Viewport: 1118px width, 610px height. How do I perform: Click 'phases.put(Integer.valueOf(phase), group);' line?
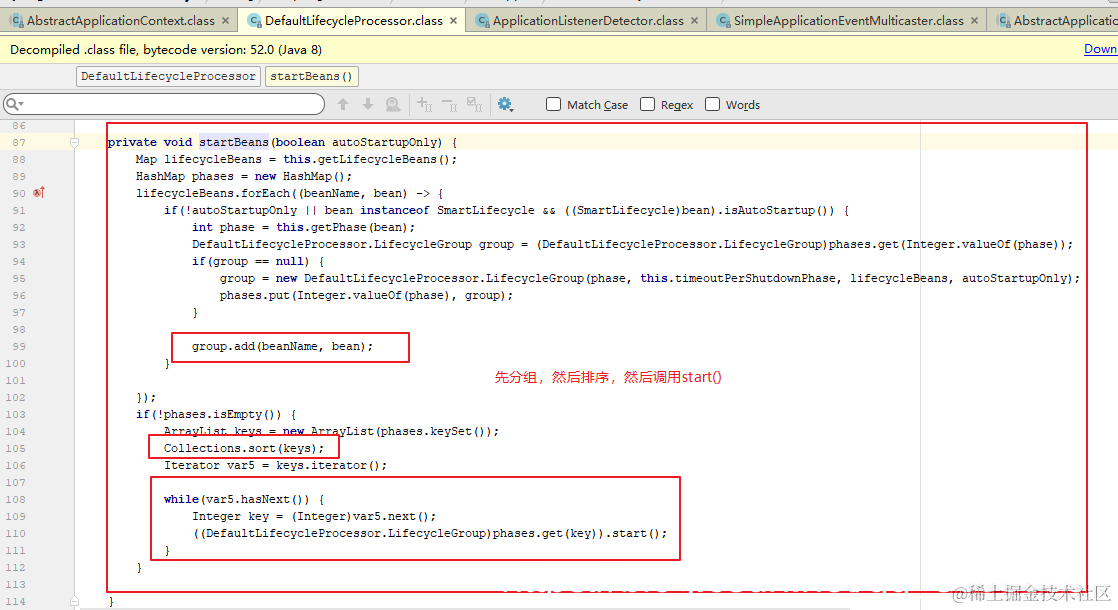[x=366, y=295]
